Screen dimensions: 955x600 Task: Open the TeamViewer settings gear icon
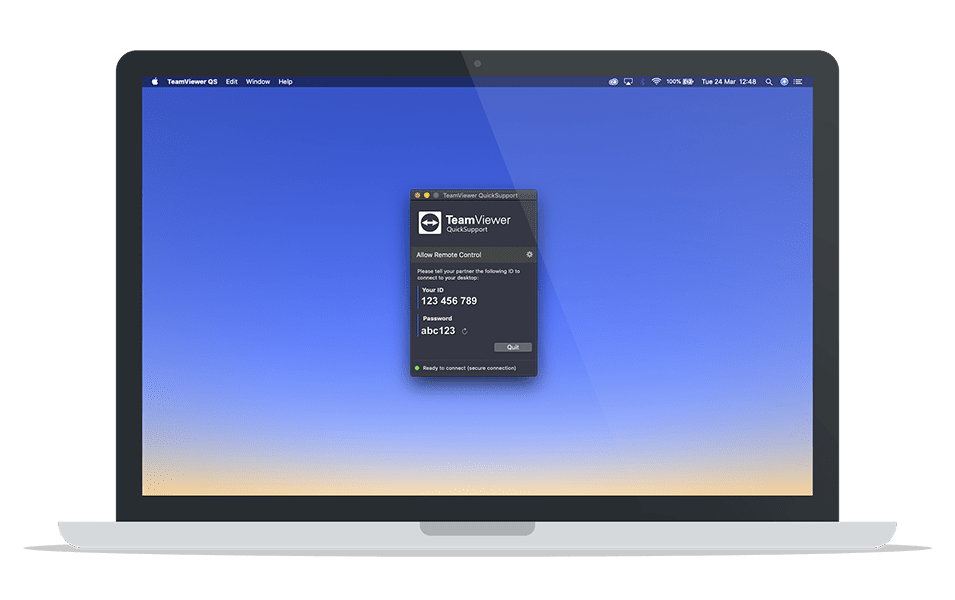tap(529, 255)
